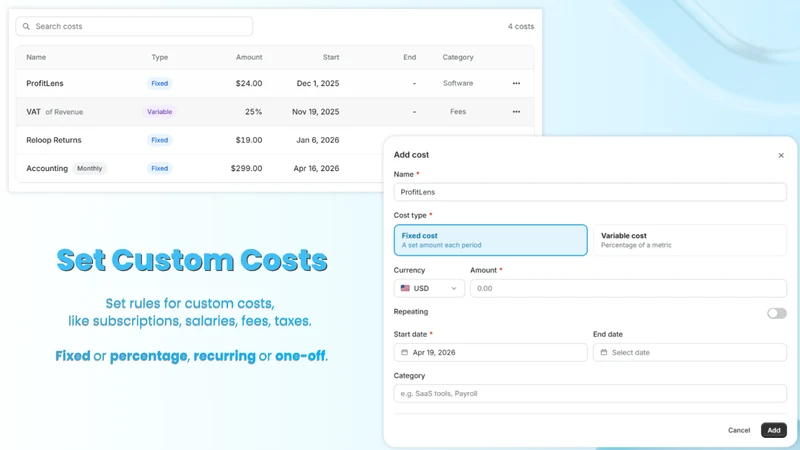Image resolution: width=800 pixels, height=450 pixels.
Task: Select the Accounting row name
Action: pyautogui.click(x=47, y=168)
